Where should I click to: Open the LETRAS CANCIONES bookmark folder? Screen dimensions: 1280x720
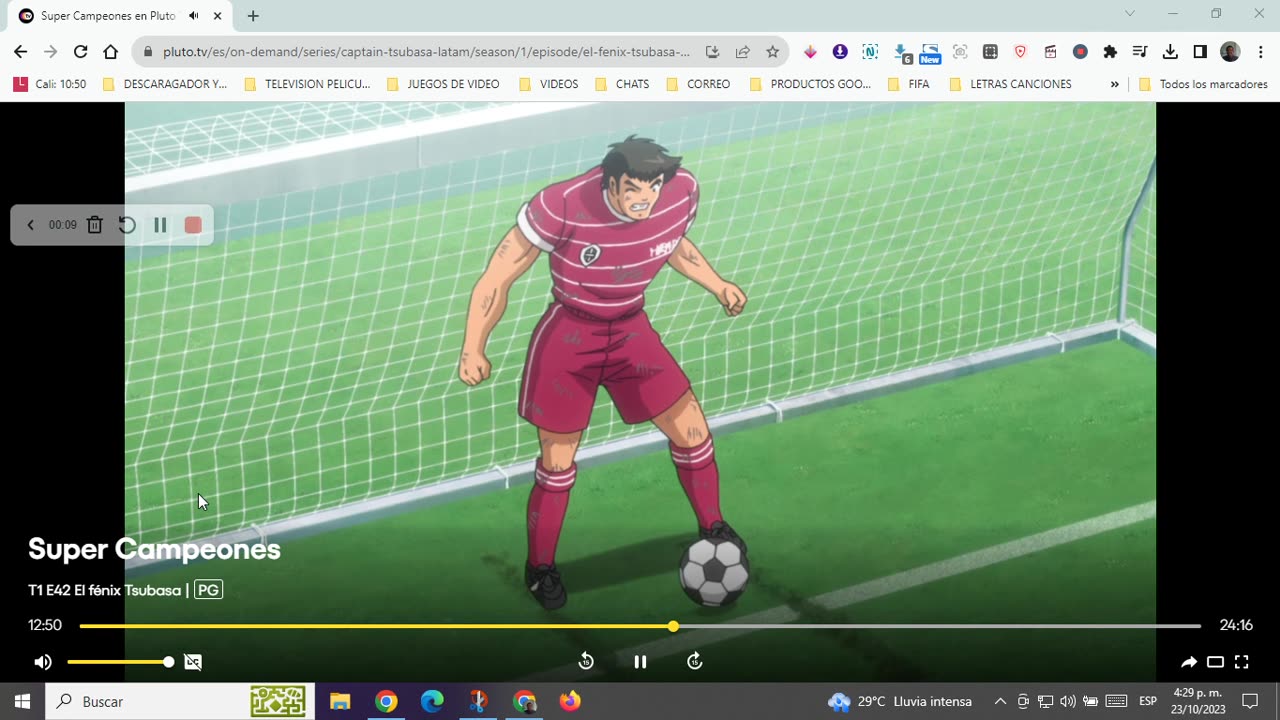pyautogui.click(x=1010, y=84)
